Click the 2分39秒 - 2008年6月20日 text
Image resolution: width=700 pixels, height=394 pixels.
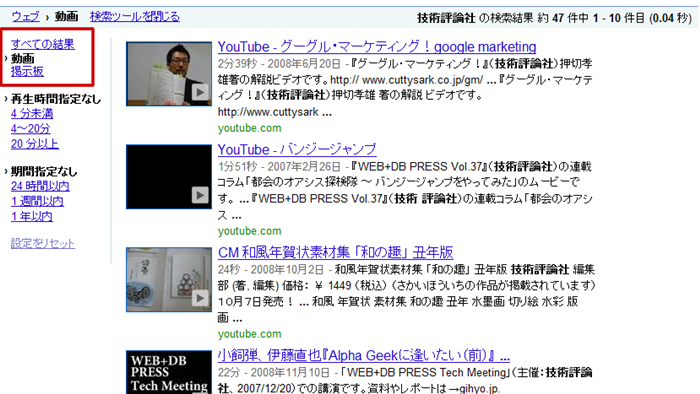[279, 64]
